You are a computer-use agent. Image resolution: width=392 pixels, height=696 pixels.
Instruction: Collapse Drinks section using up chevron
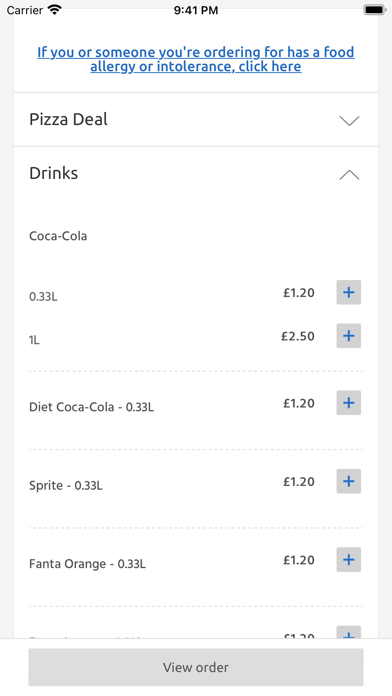[349, 175]
